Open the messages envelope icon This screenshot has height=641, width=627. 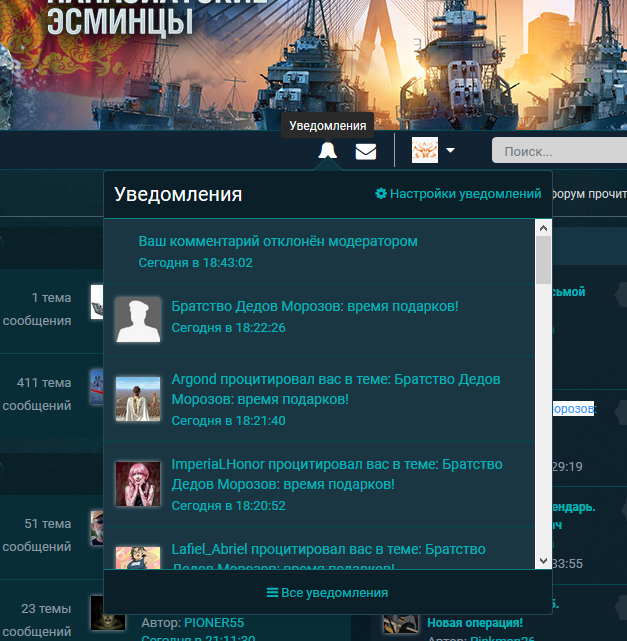tap(365, 151)
